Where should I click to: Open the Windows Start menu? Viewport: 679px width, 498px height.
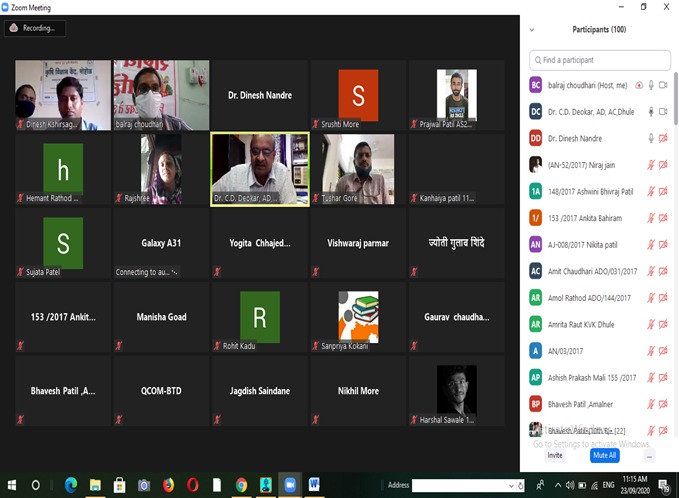[x=12, y=485]
